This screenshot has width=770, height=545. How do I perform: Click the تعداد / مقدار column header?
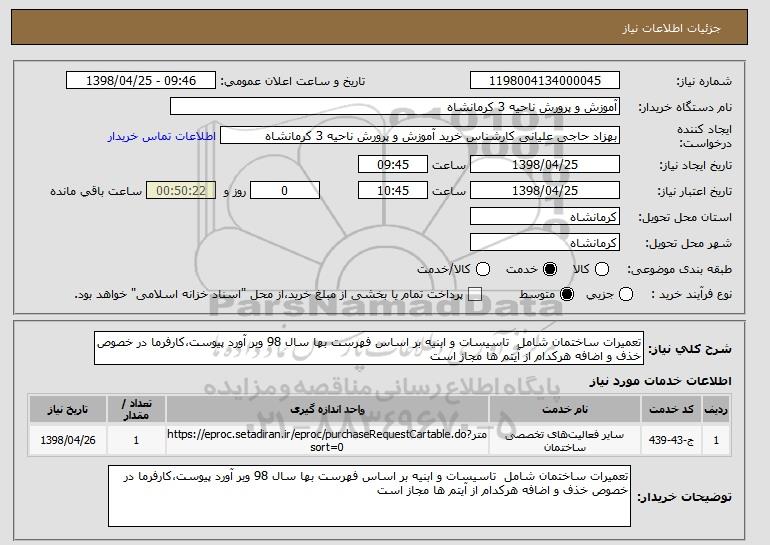136,409
